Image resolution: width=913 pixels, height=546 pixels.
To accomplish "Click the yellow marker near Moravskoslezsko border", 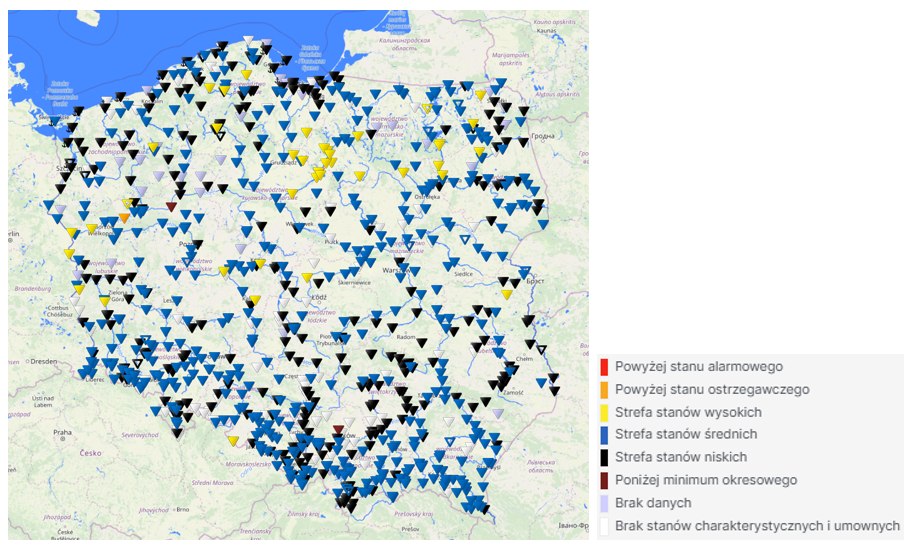I will coord(232,441).
